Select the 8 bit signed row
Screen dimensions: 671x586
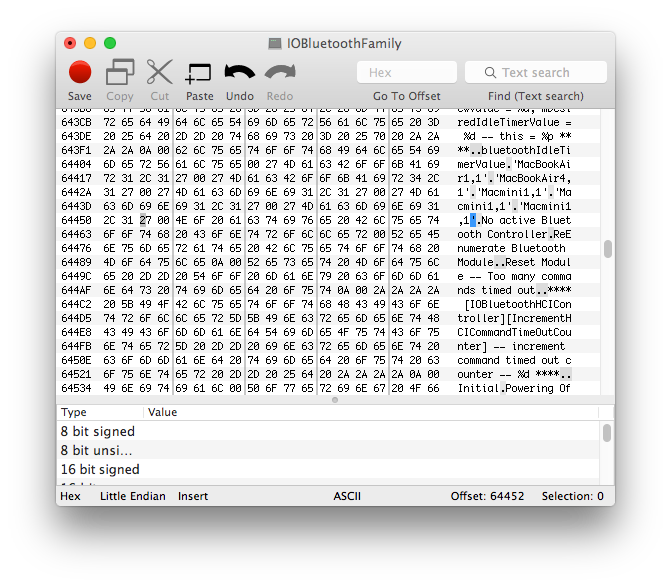pyautogui.click(x=328, y=431)
